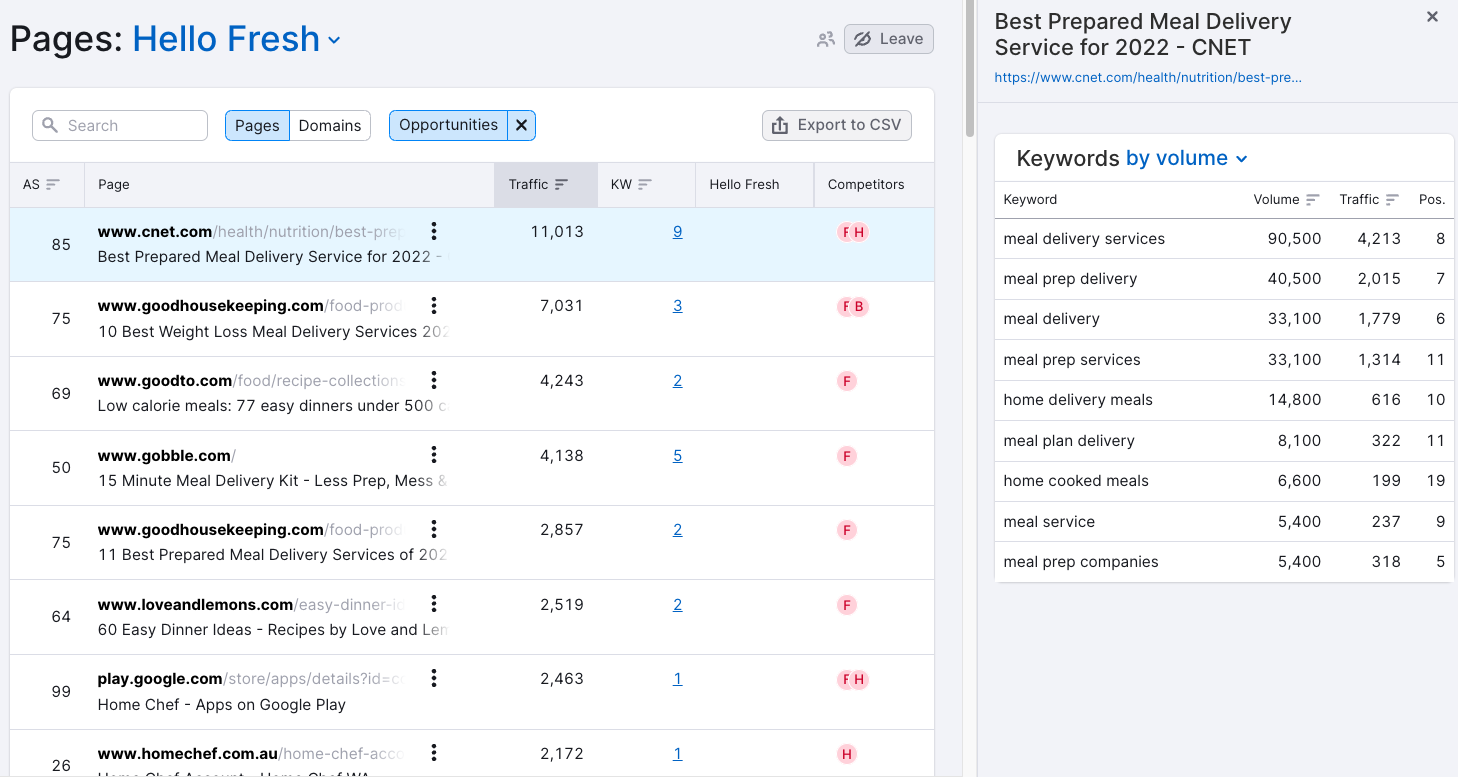Viewport: 1458px width, 777px height.
Task: Open three-dot menu for loveandlemons.com row
Action: (434, 604)
